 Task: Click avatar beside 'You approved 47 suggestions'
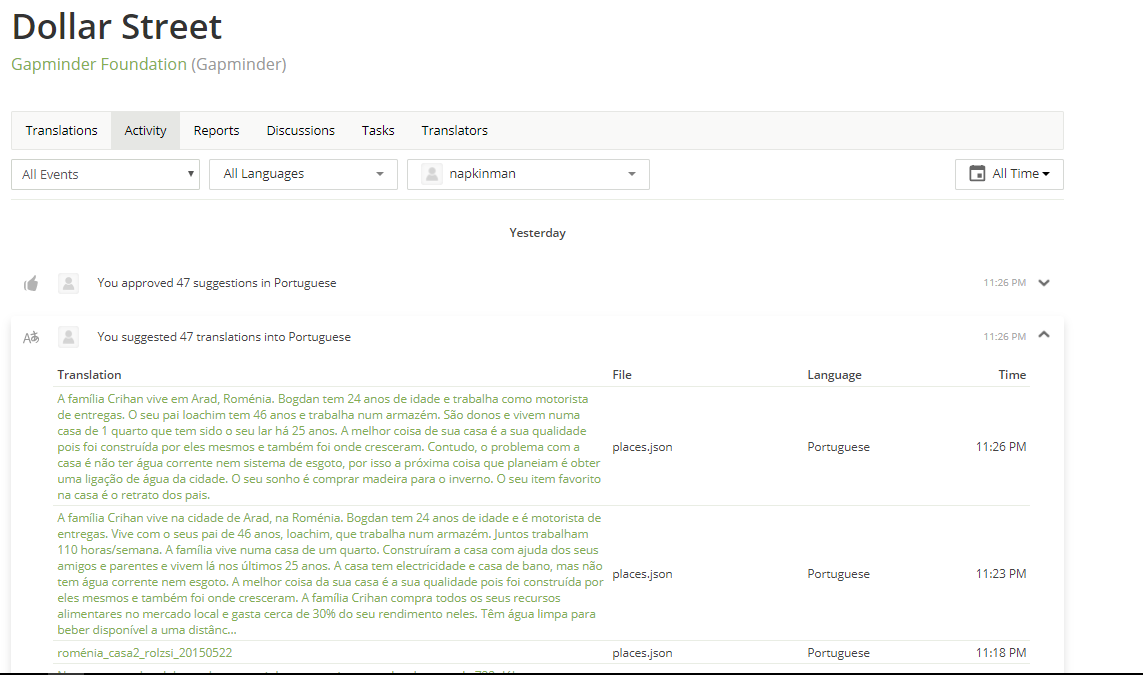pyautogui.click(x=69, y=283)
